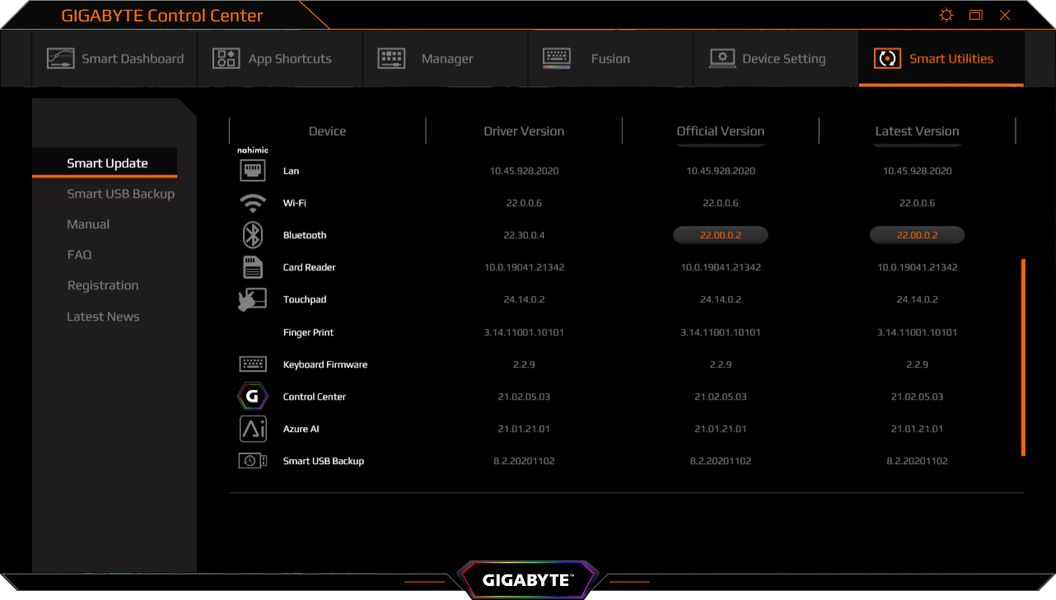
Task: Click Touchpad latest version 24.14.0.2
Action: pos(917,300)
